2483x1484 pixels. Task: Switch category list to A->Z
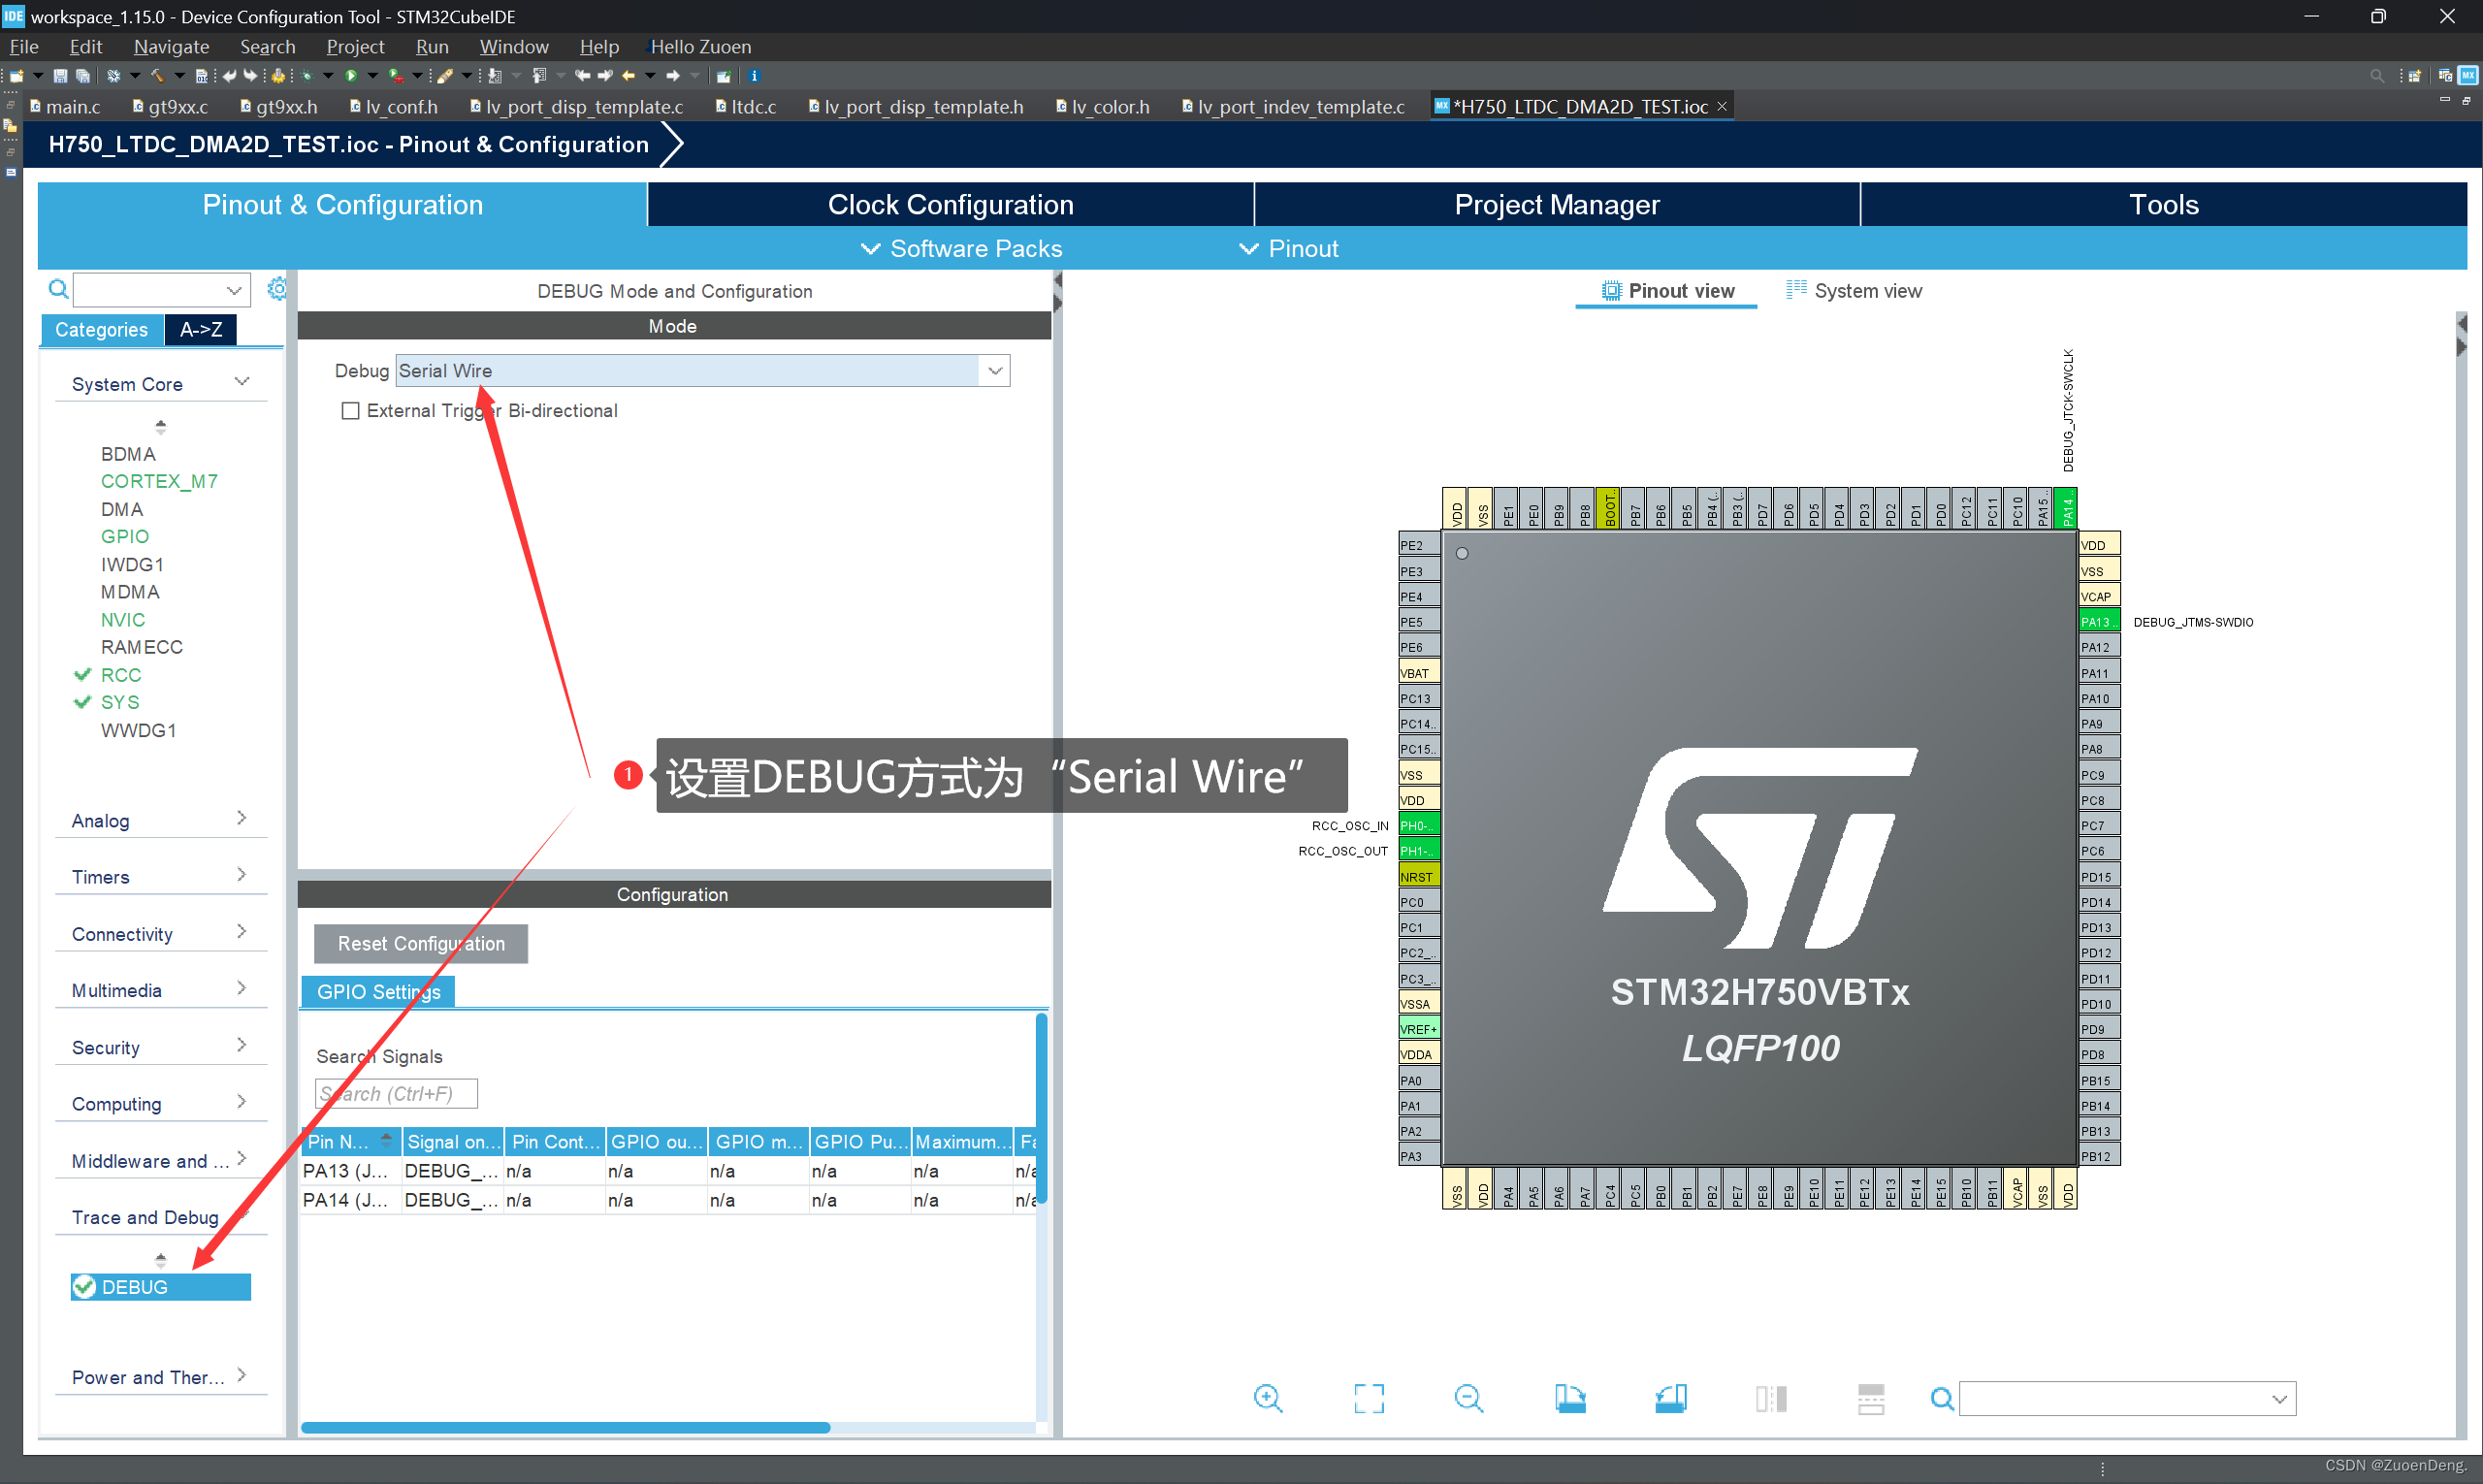point(201,330)
